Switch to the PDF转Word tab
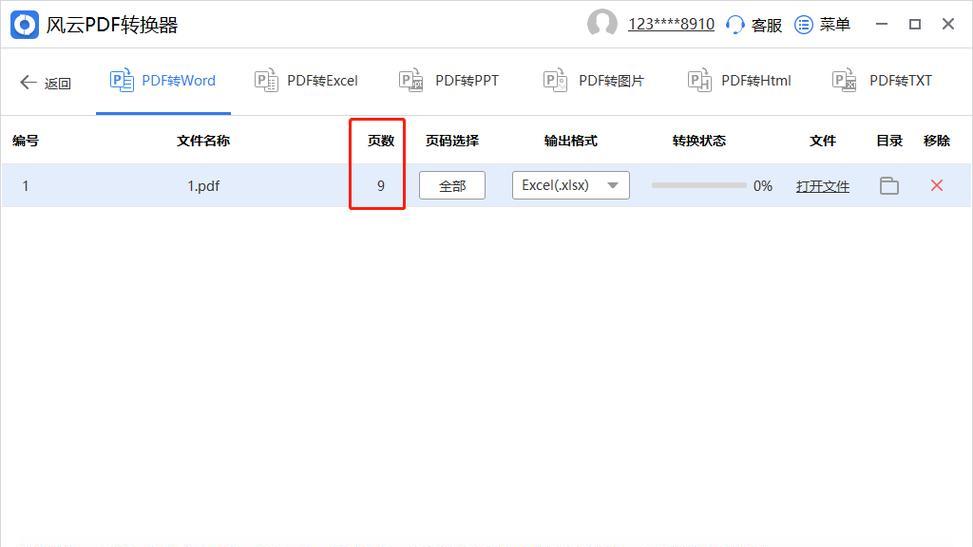The image size is (973, 547). pyautogui.click(x=163, y=81)
